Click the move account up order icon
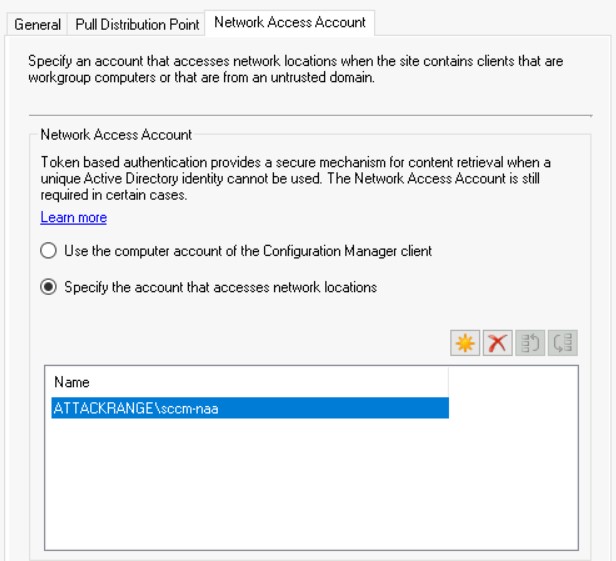Viewport: 616px width, 561px height. tap(530, 343)
